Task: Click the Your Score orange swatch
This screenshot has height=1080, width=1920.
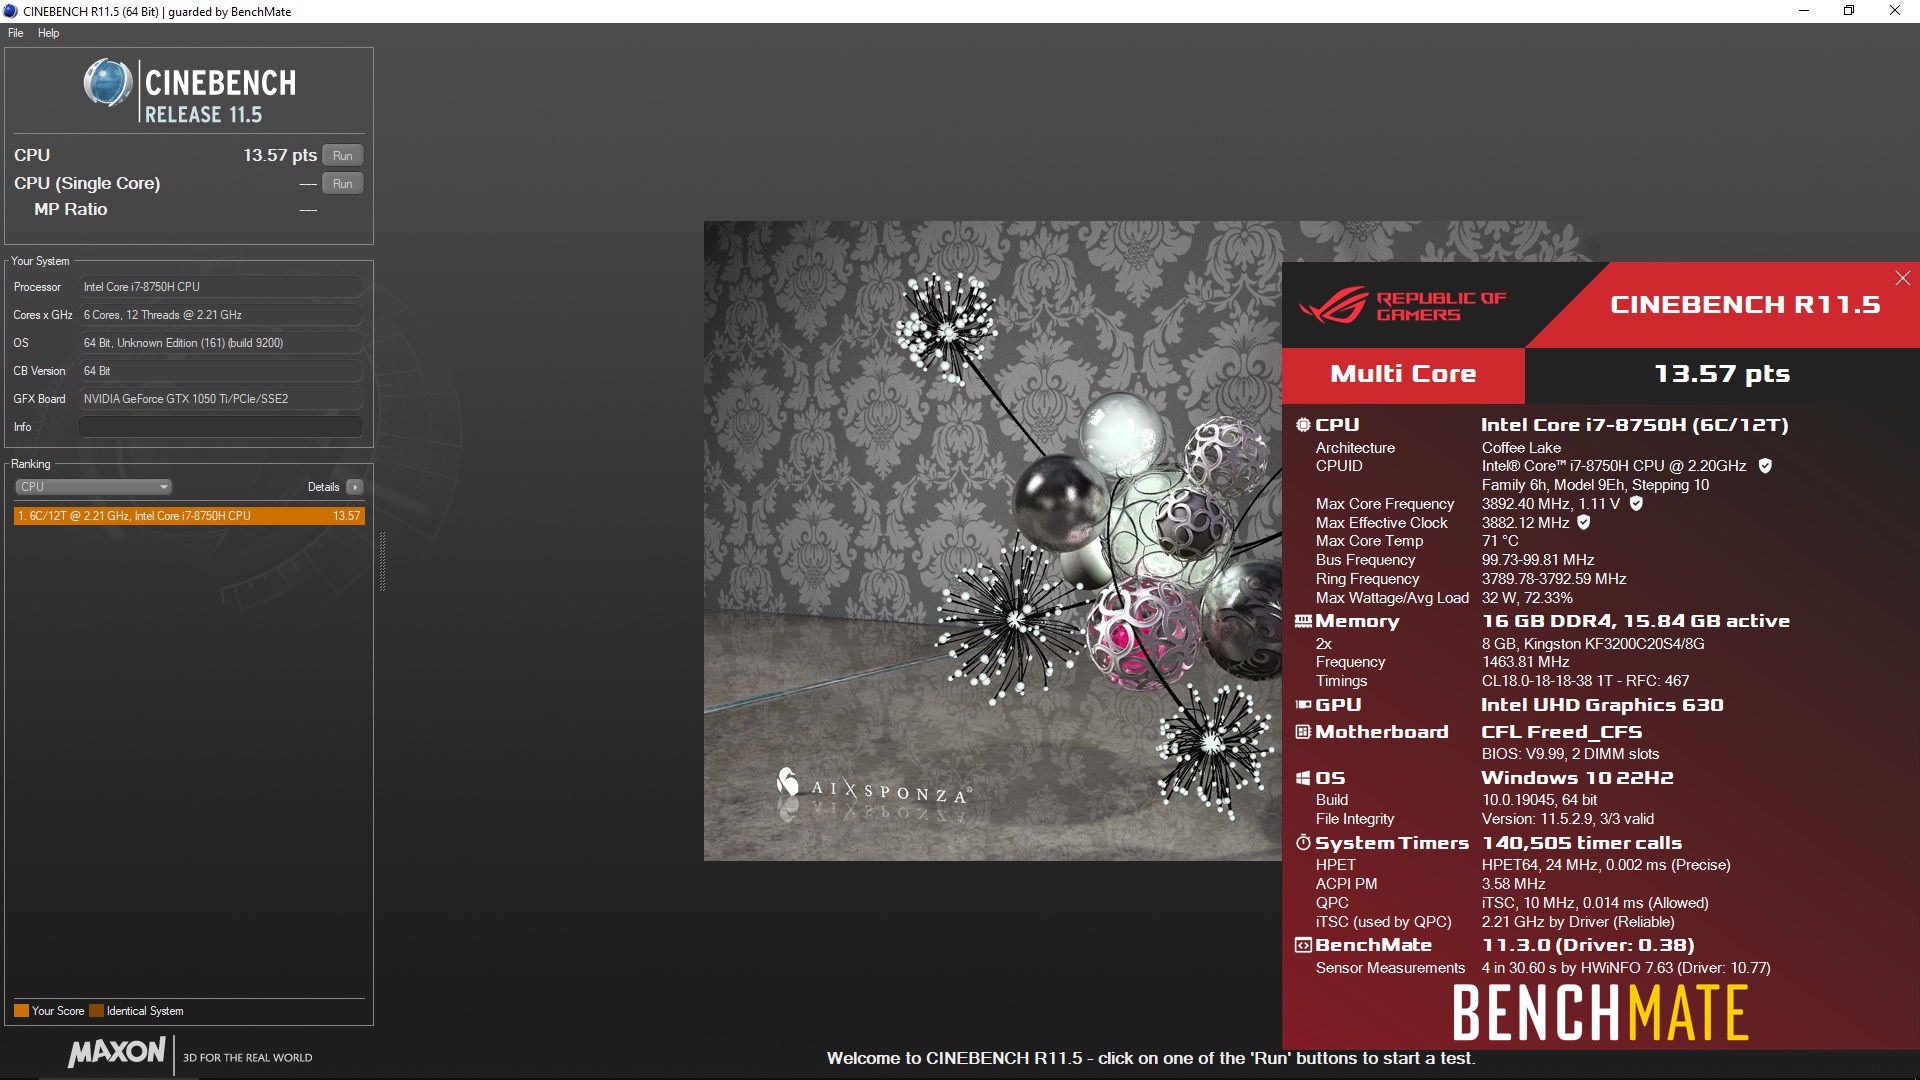Action: click(21, 1011)
